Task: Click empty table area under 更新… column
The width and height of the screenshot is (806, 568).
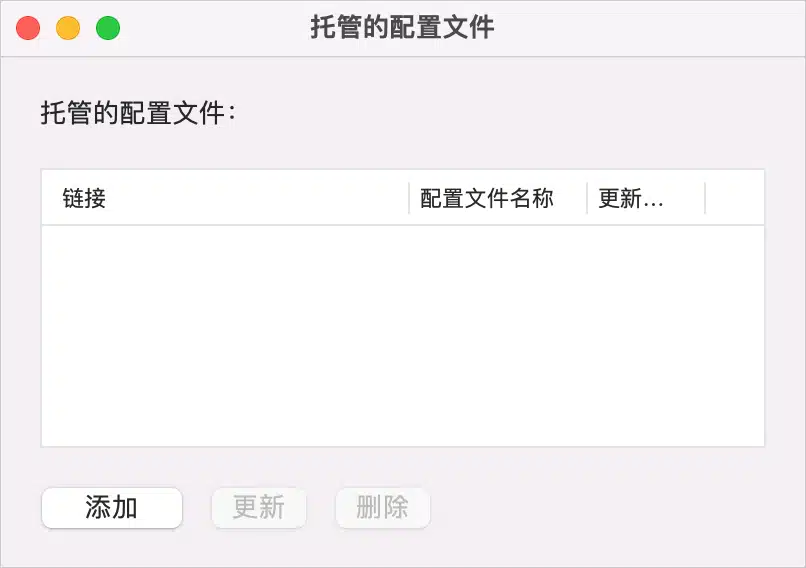Action: (646, 336)
